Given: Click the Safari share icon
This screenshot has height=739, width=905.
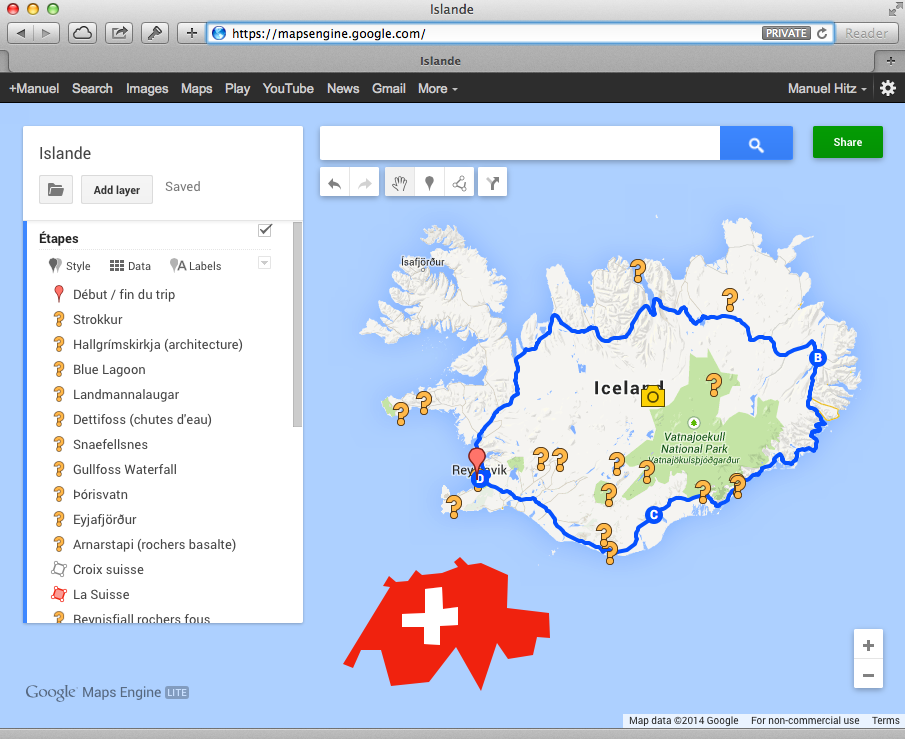Looking at the screenshot, I should (x=119, y=33).
